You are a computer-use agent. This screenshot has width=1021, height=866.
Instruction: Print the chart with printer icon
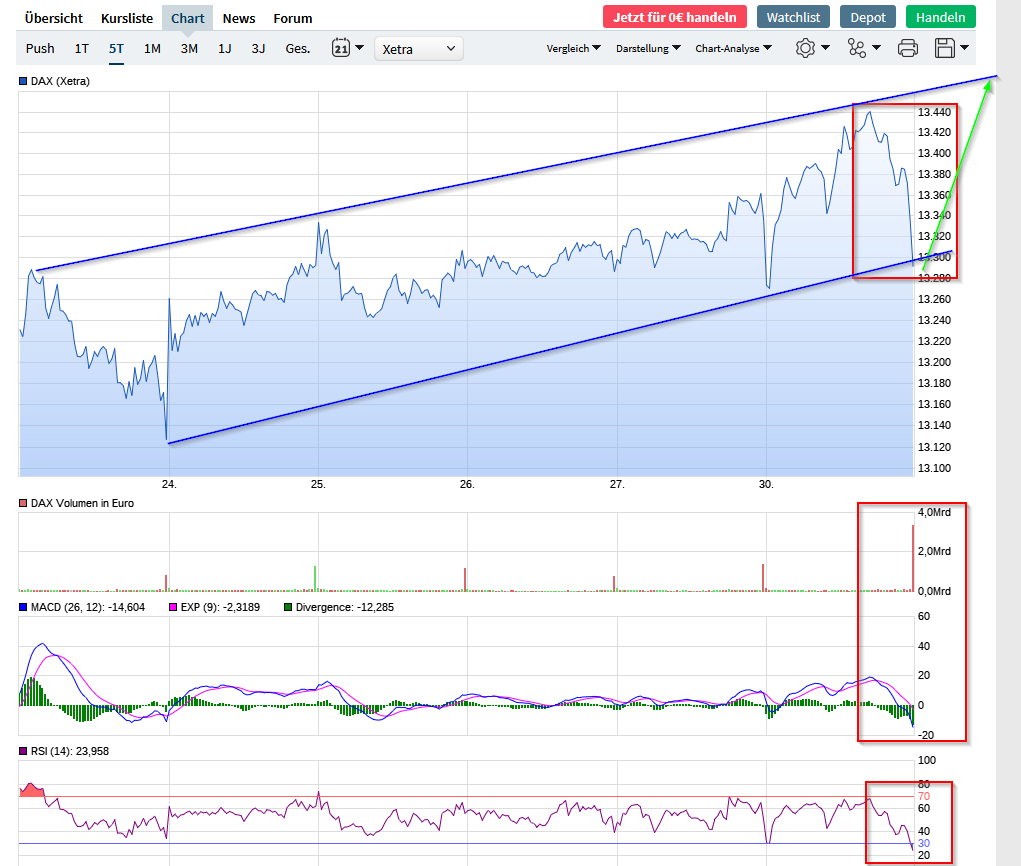[908, 48]
